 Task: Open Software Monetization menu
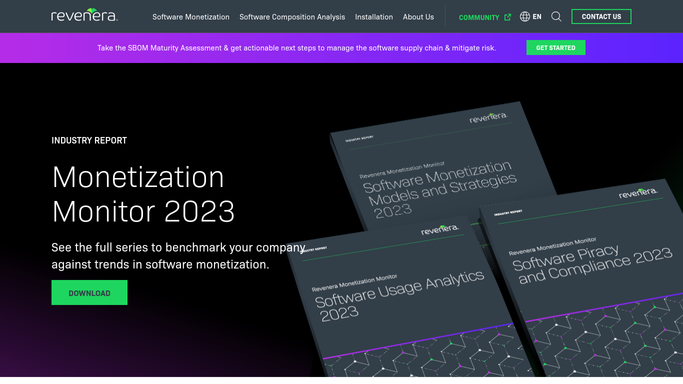191,17
